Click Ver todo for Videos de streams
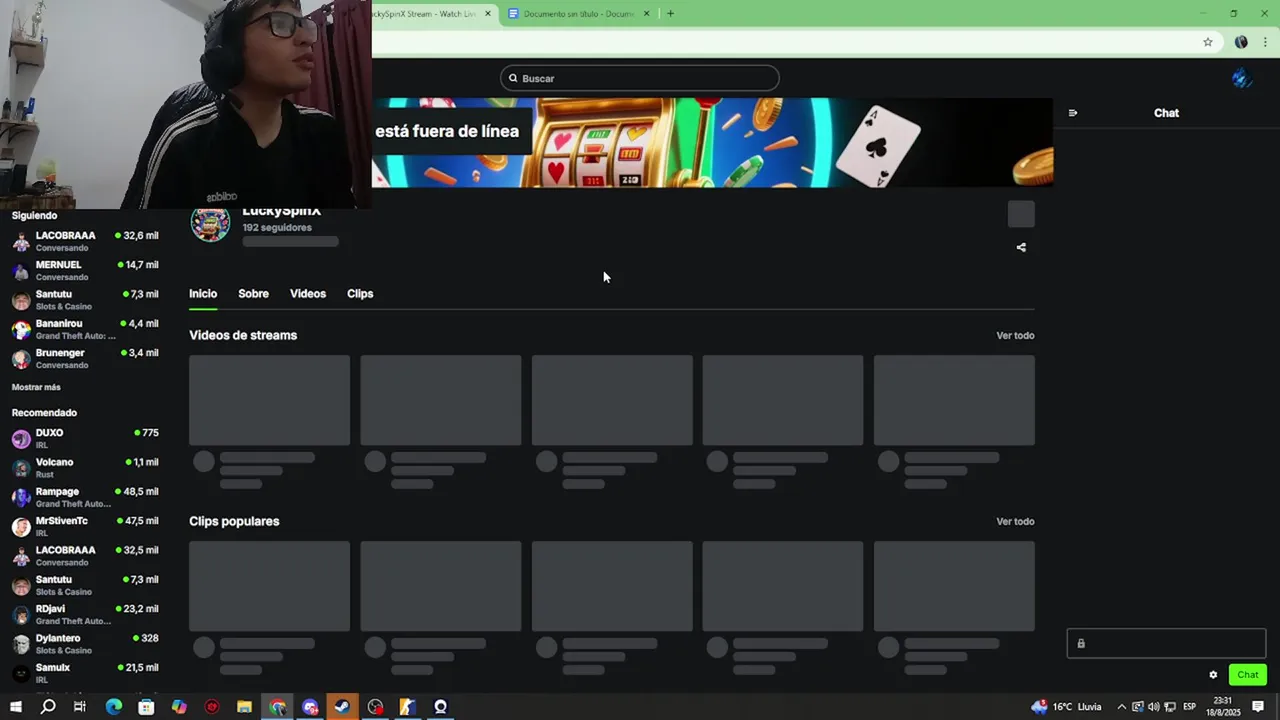Image resolution: width=1280 pixels, height=720 pixels. point(1015,336)
